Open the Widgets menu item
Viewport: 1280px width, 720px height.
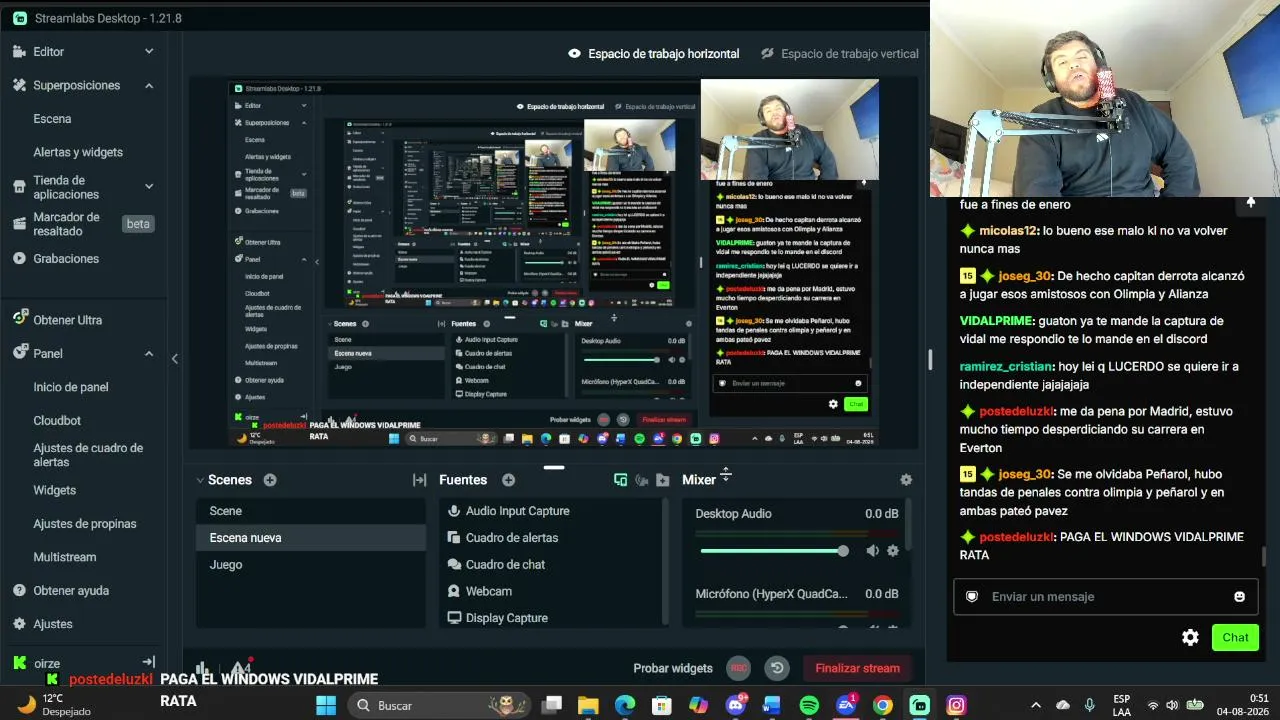coord(54,490)
